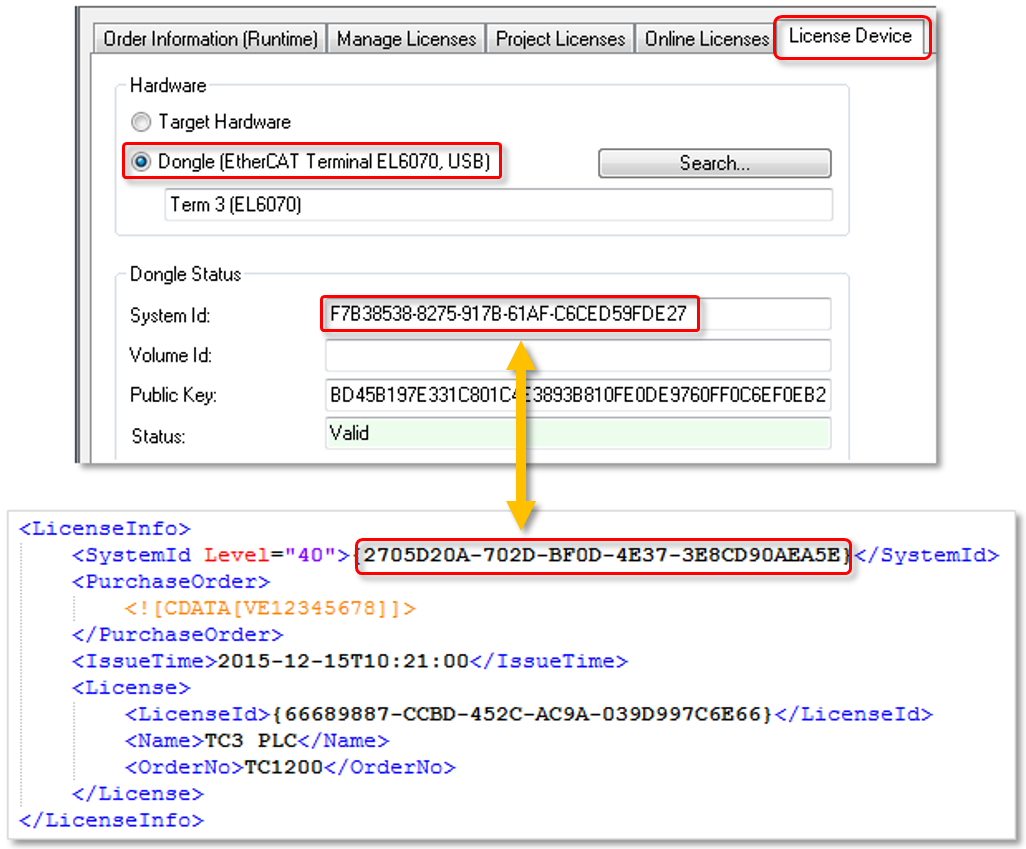Click the closing </LicenseInfo> tag

(x=111, y=820)
